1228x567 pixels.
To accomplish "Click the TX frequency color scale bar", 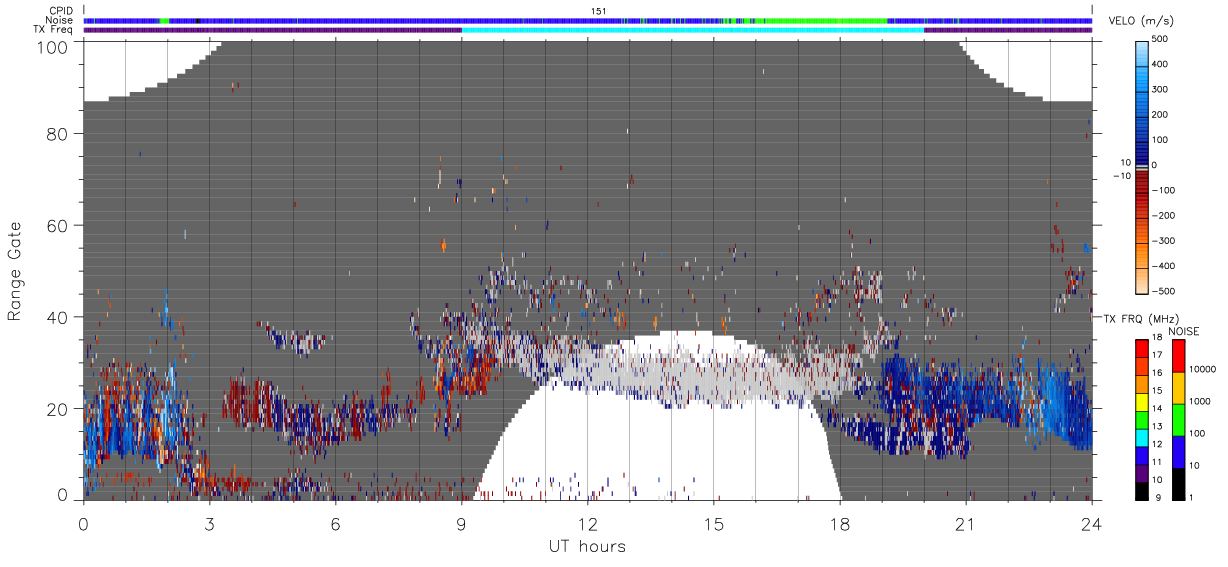I will point(1141,419).
